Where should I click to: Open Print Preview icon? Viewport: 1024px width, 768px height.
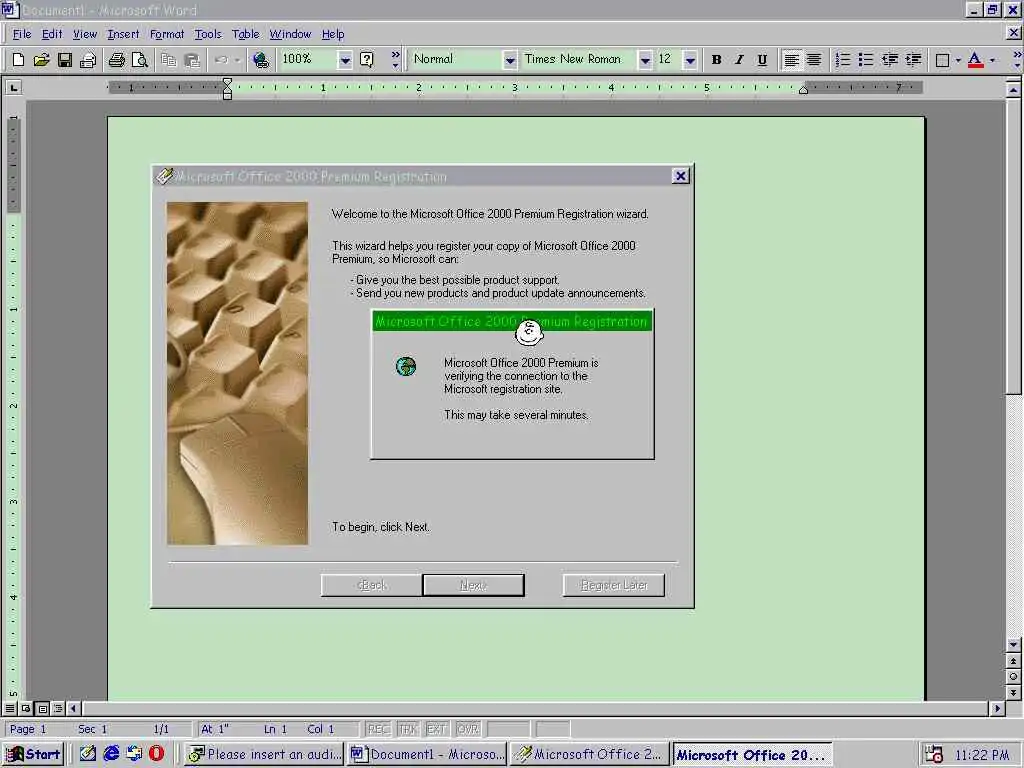[140, 60]
